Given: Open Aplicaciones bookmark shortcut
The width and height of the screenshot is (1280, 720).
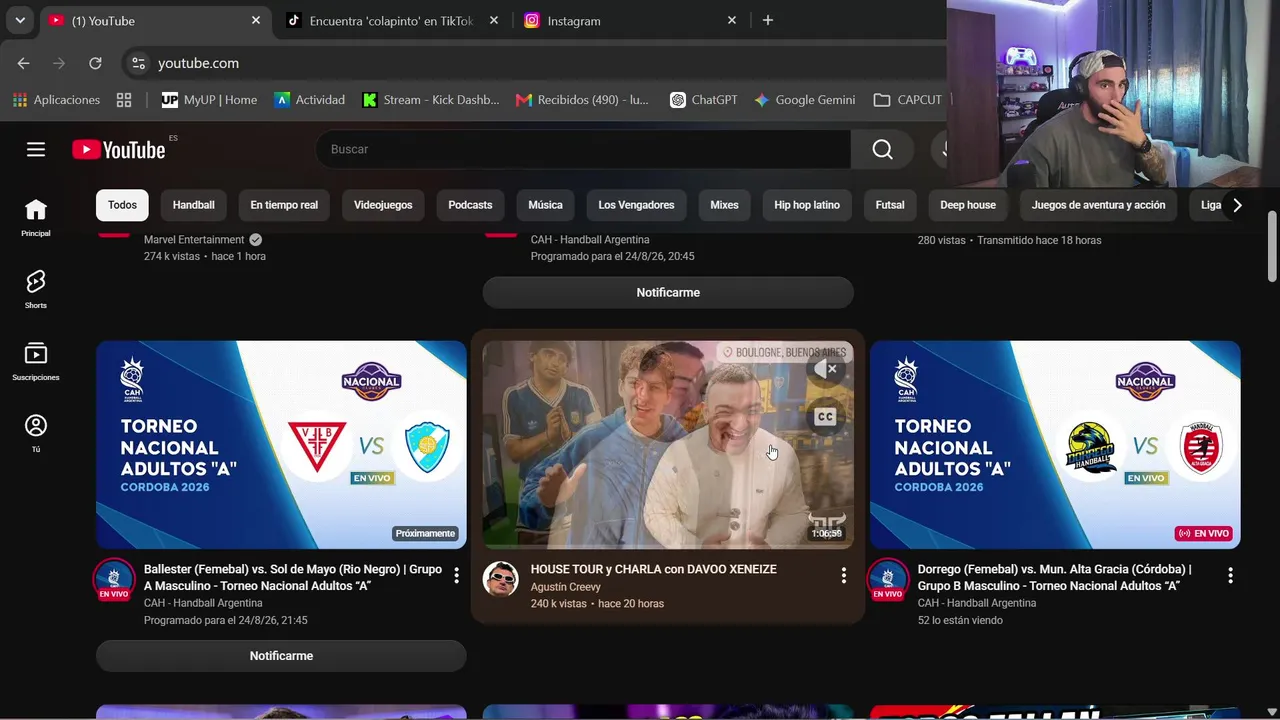Looking at the screenshot, I should click(56, 100).
